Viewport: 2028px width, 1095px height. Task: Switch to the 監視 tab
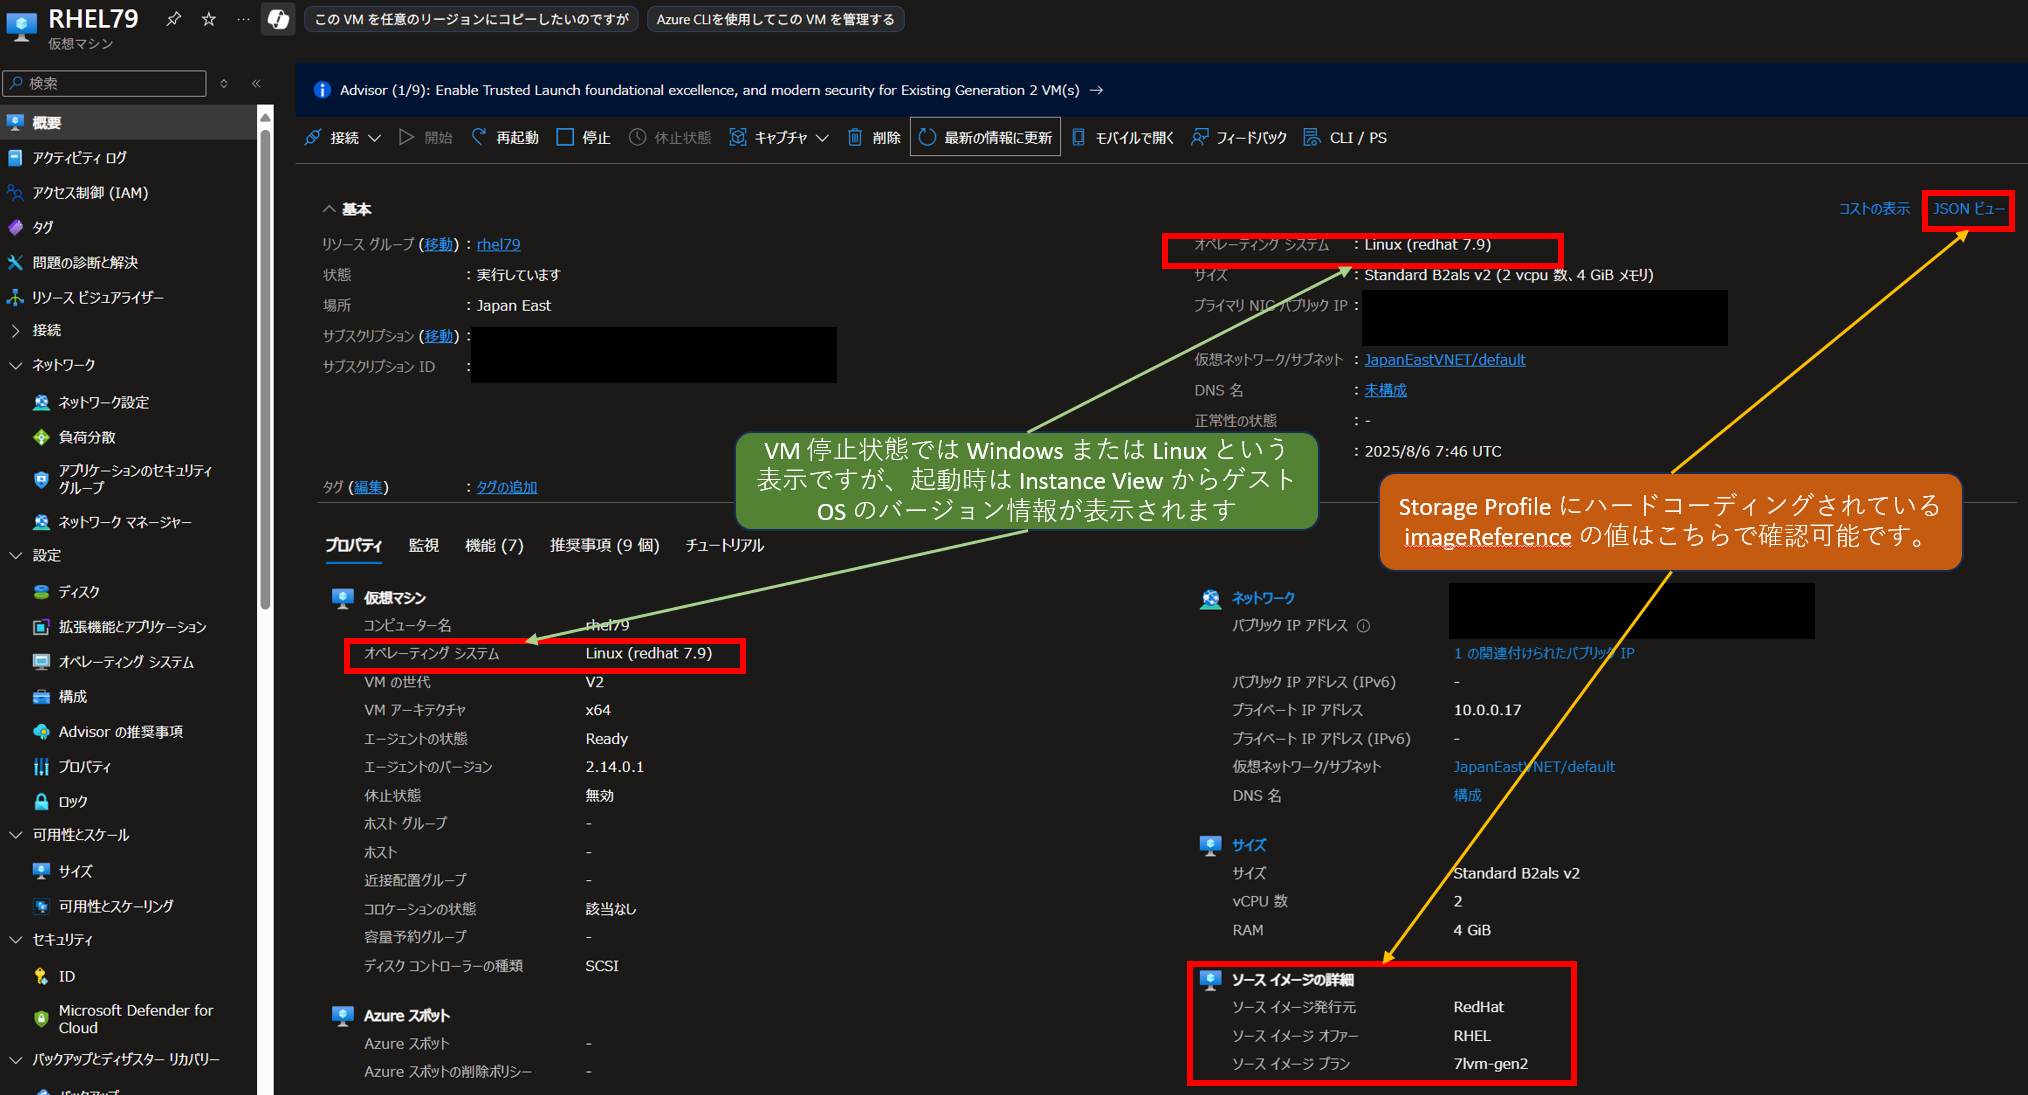click(424, 546)
